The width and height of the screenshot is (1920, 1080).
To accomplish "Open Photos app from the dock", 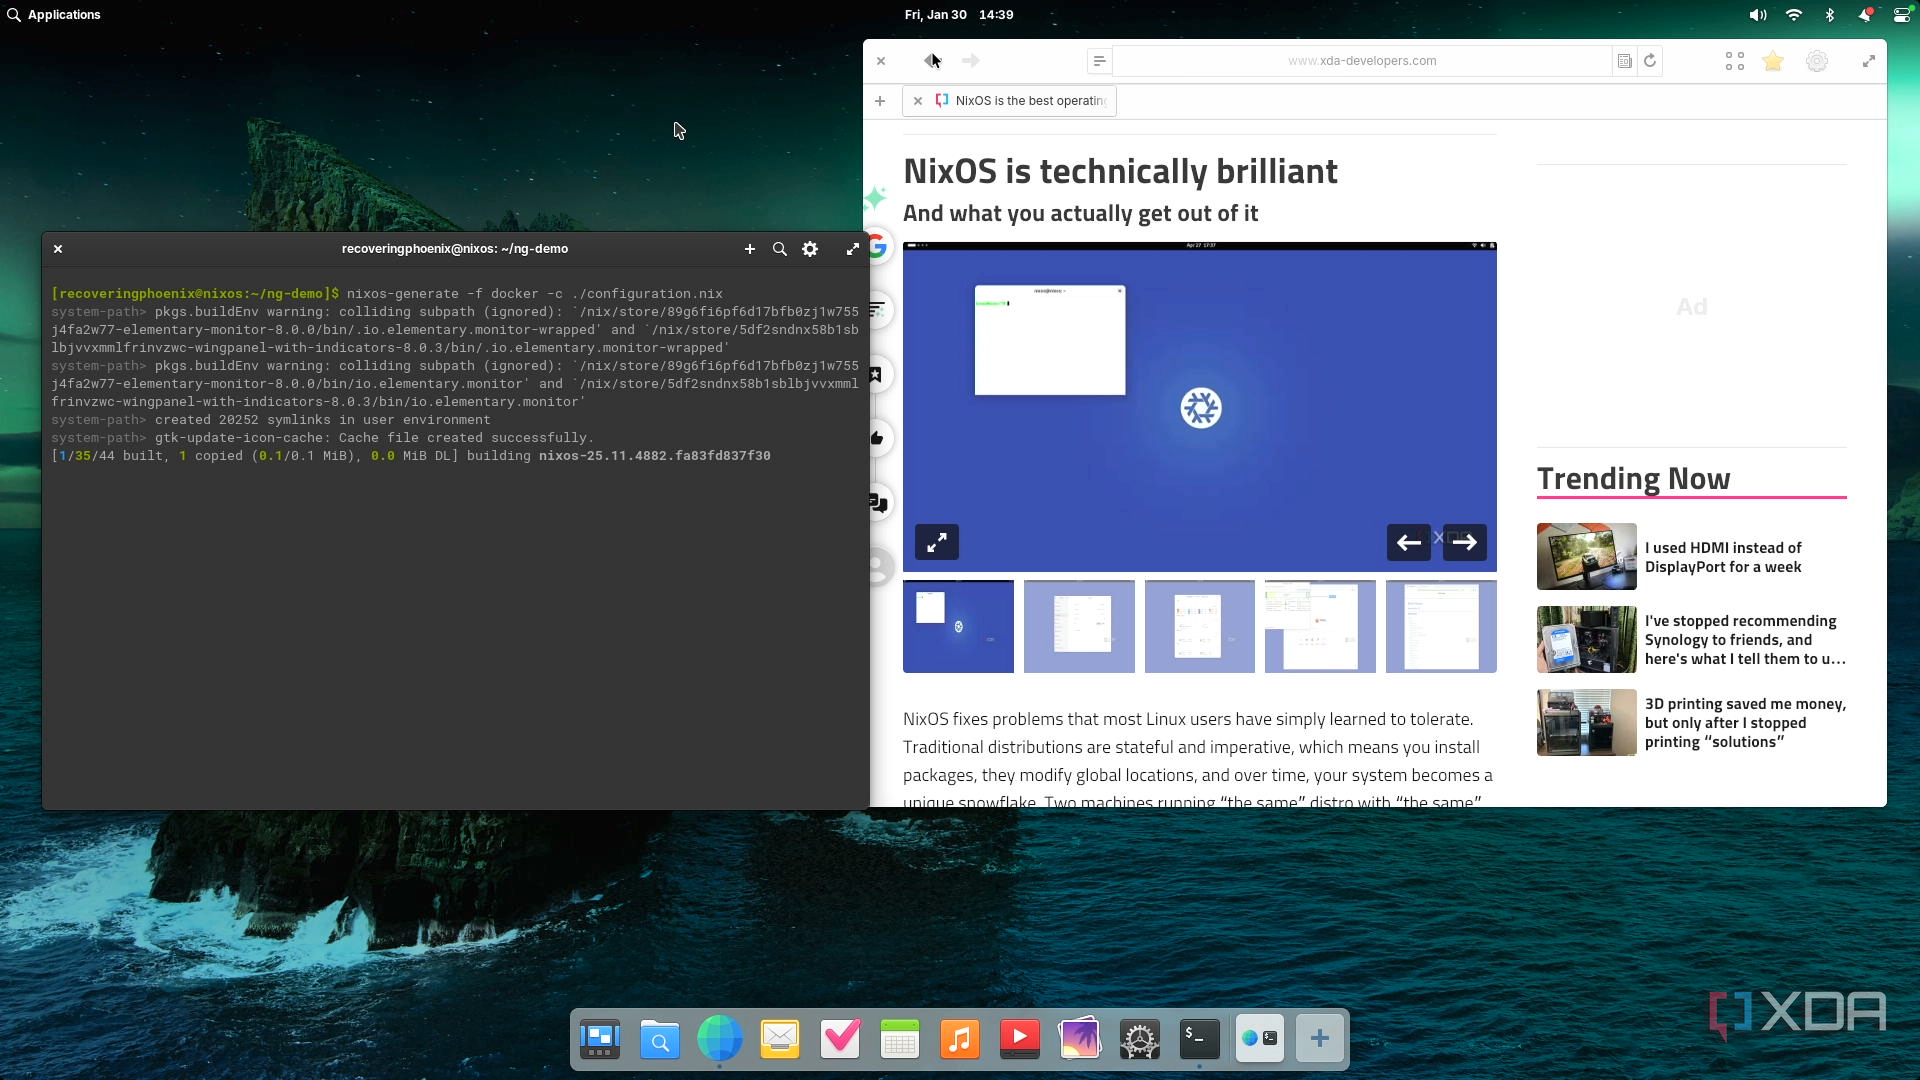I will [1080, 1040].
